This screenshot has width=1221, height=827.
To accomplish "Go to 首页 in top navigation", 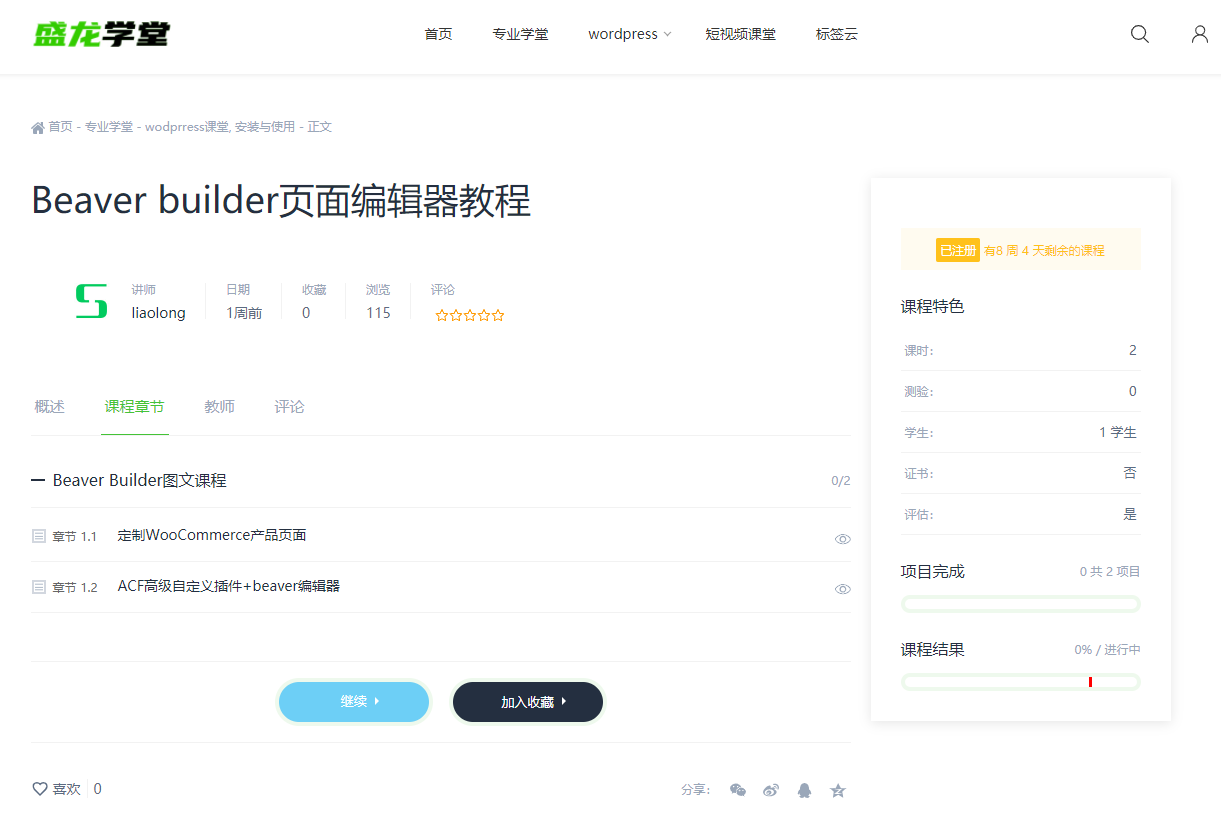I will pyautogui.click(x=438, y=34).
